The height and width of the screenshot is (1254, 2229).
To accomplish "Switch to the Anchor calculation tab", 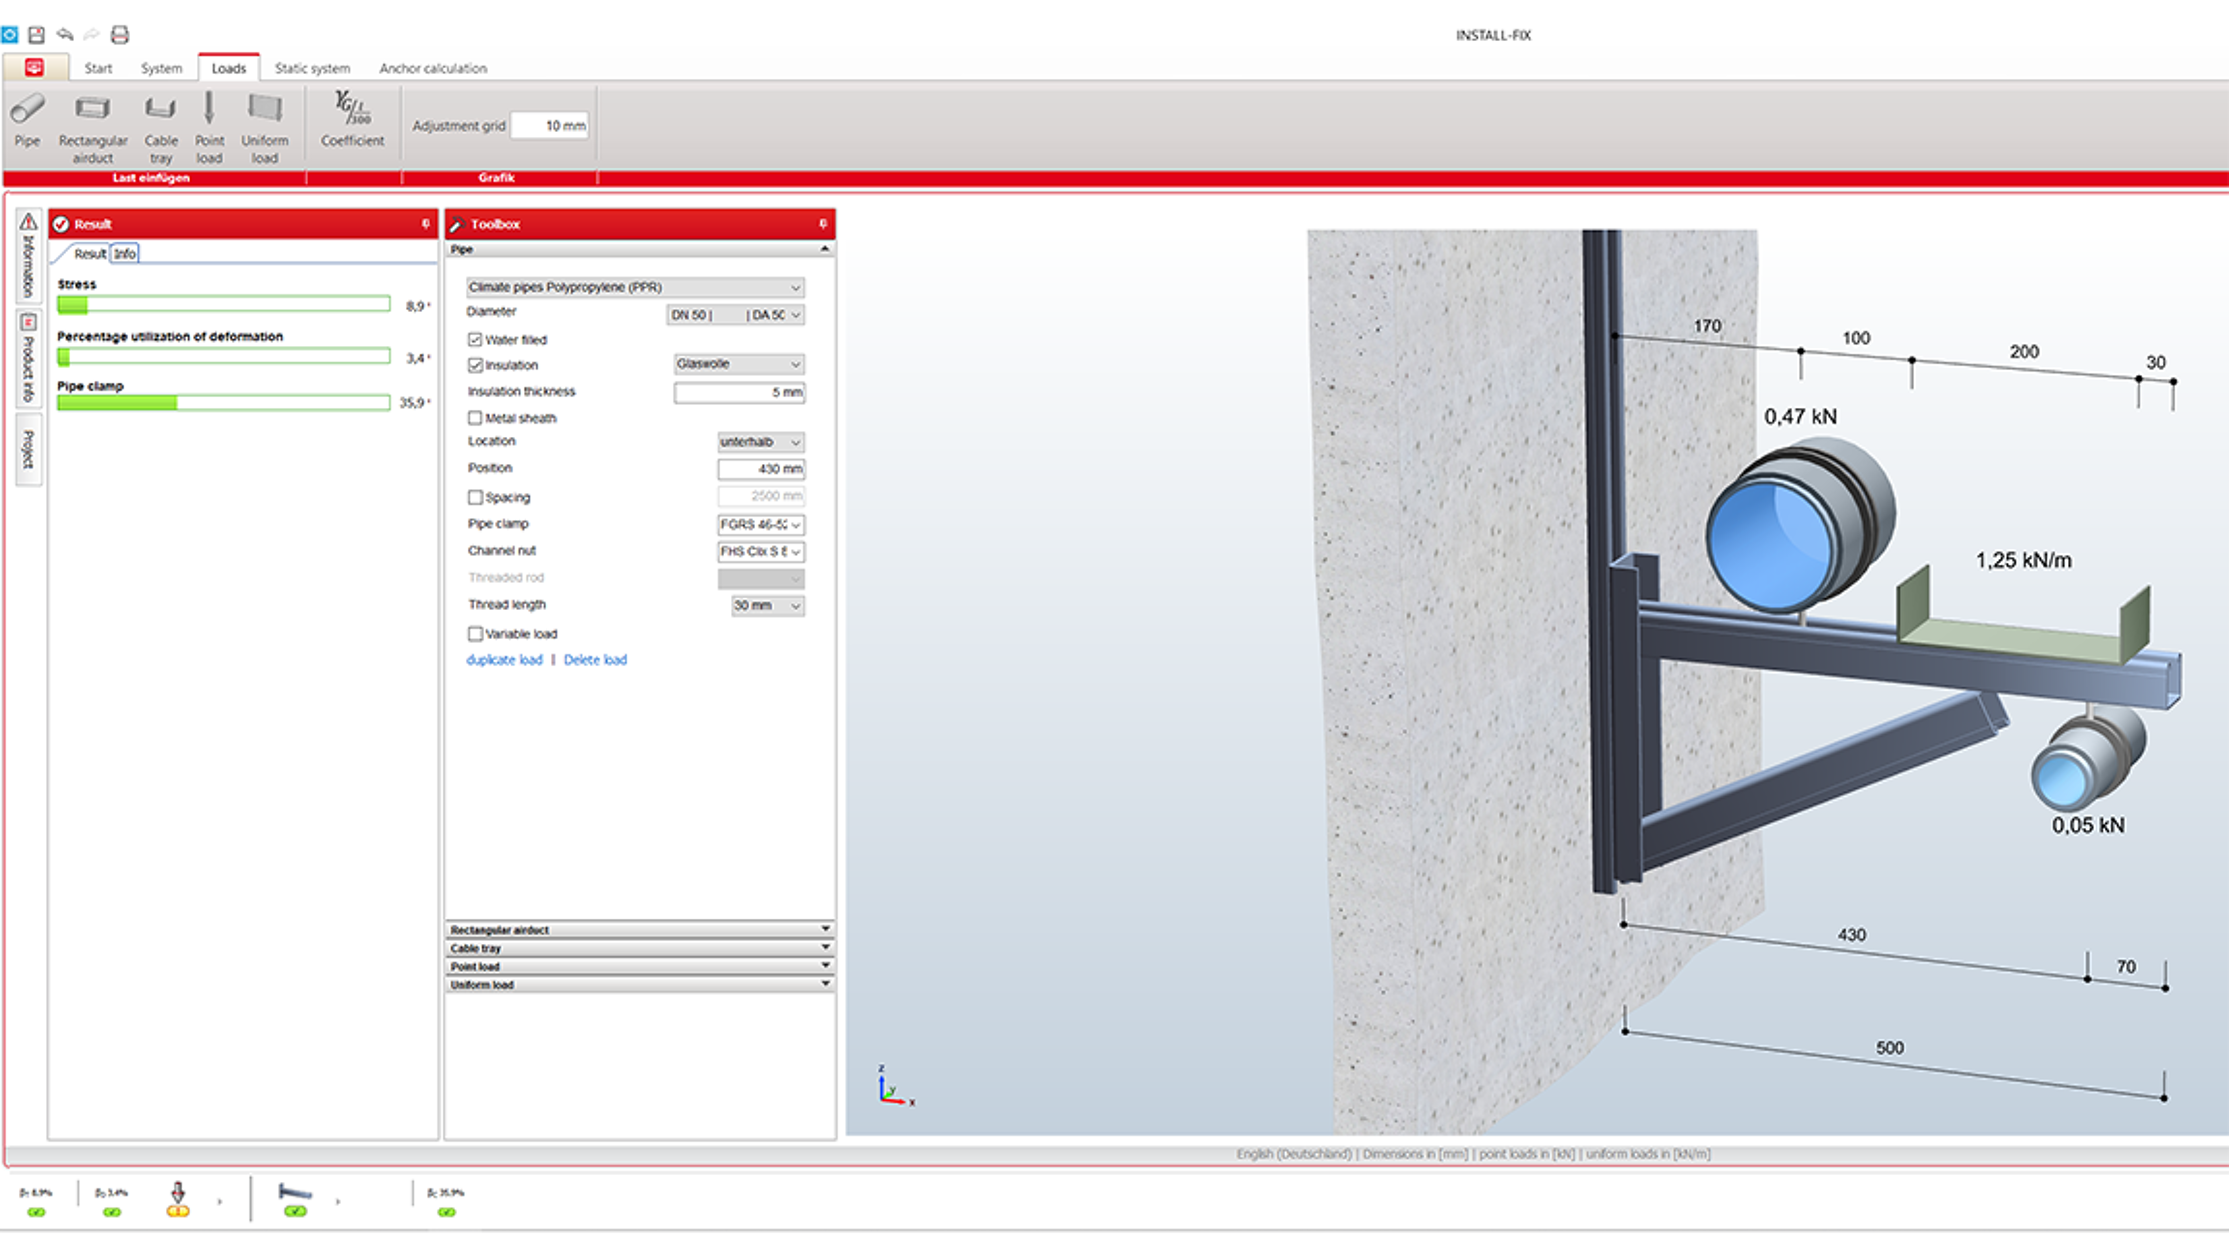I will (x=432, y=68).
